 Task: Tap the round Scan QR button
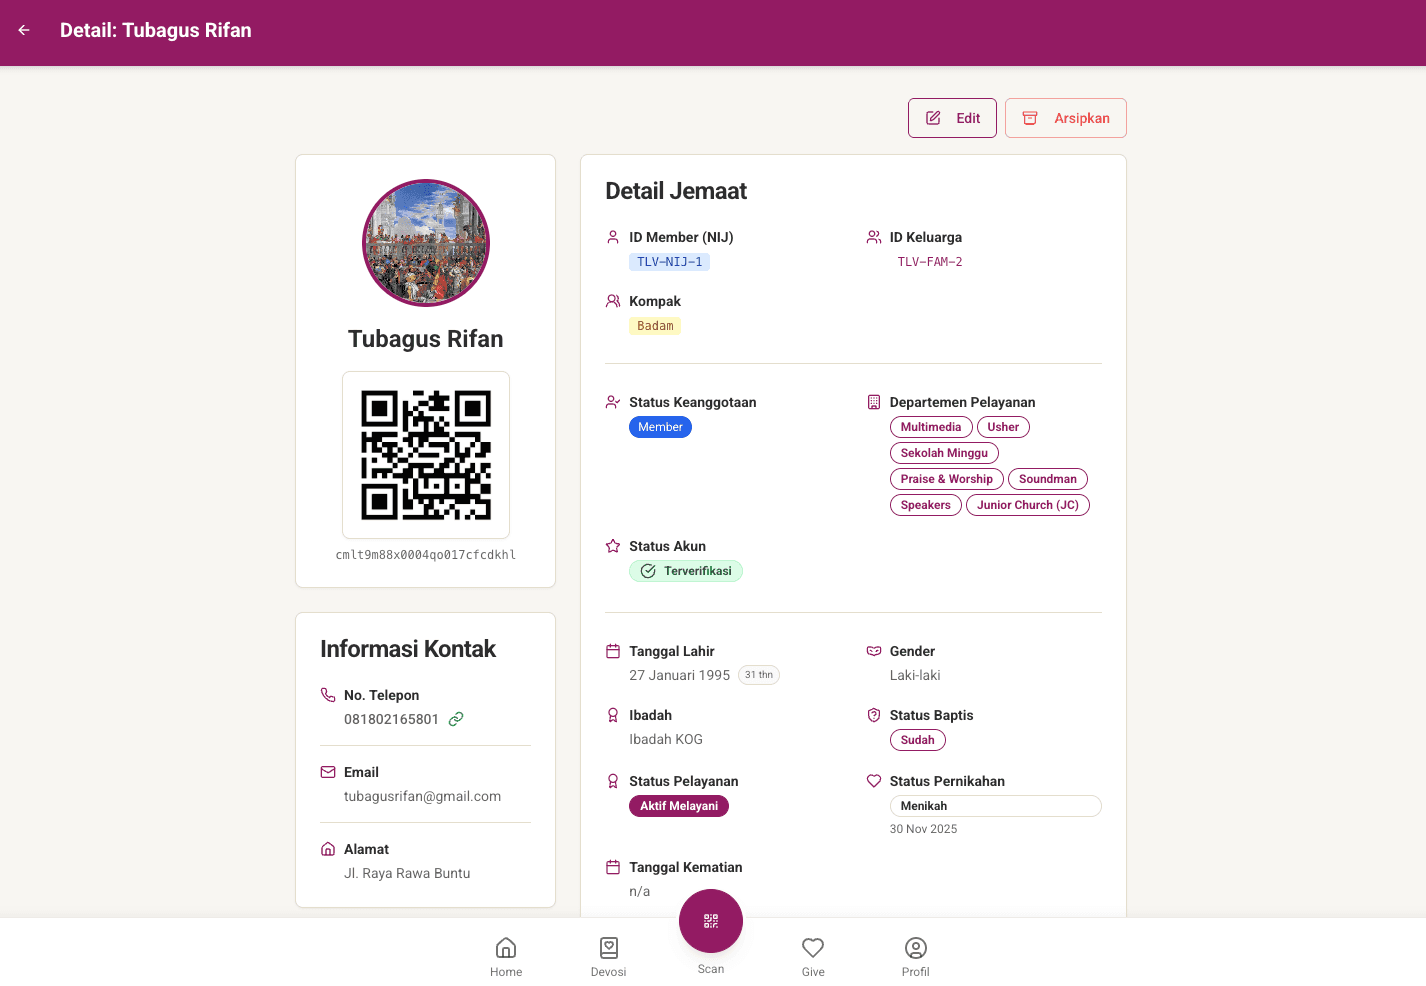[711, 921]
